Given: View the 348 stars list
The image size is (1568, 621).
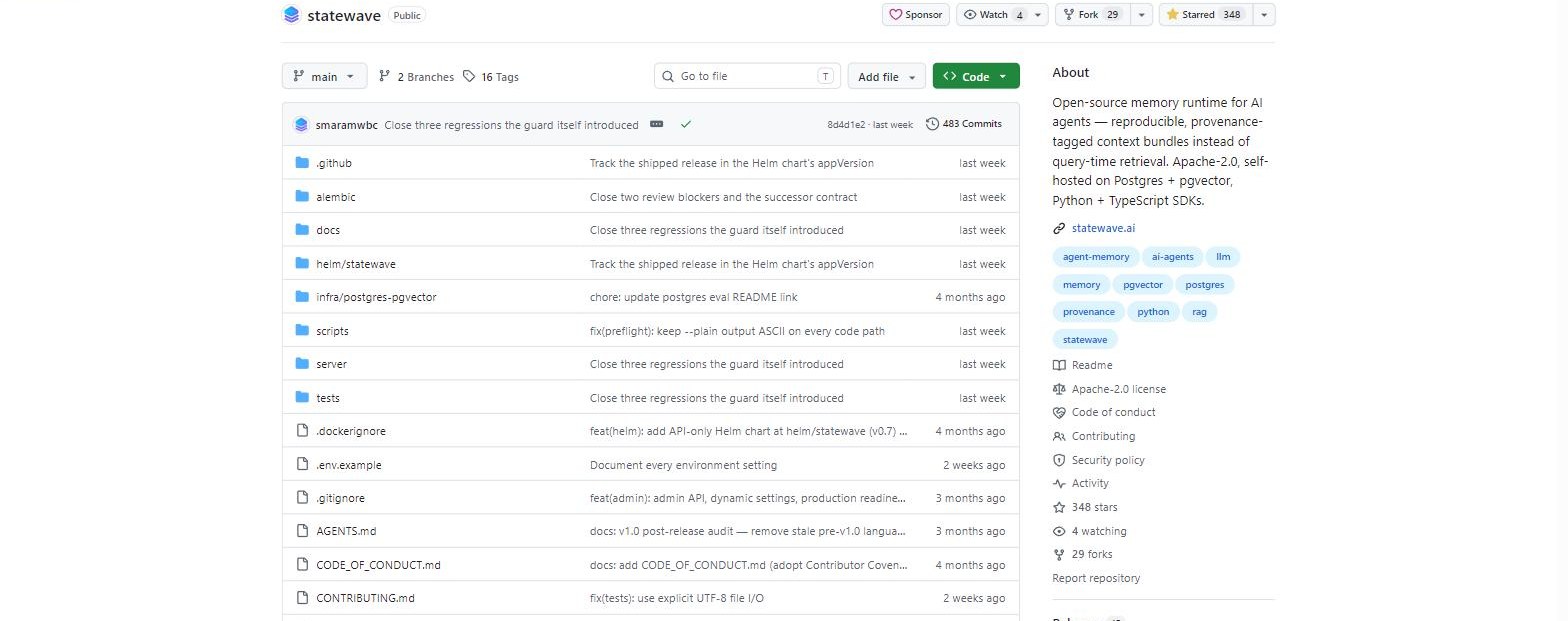Looking at the screenshot, I should point(1095,508).
